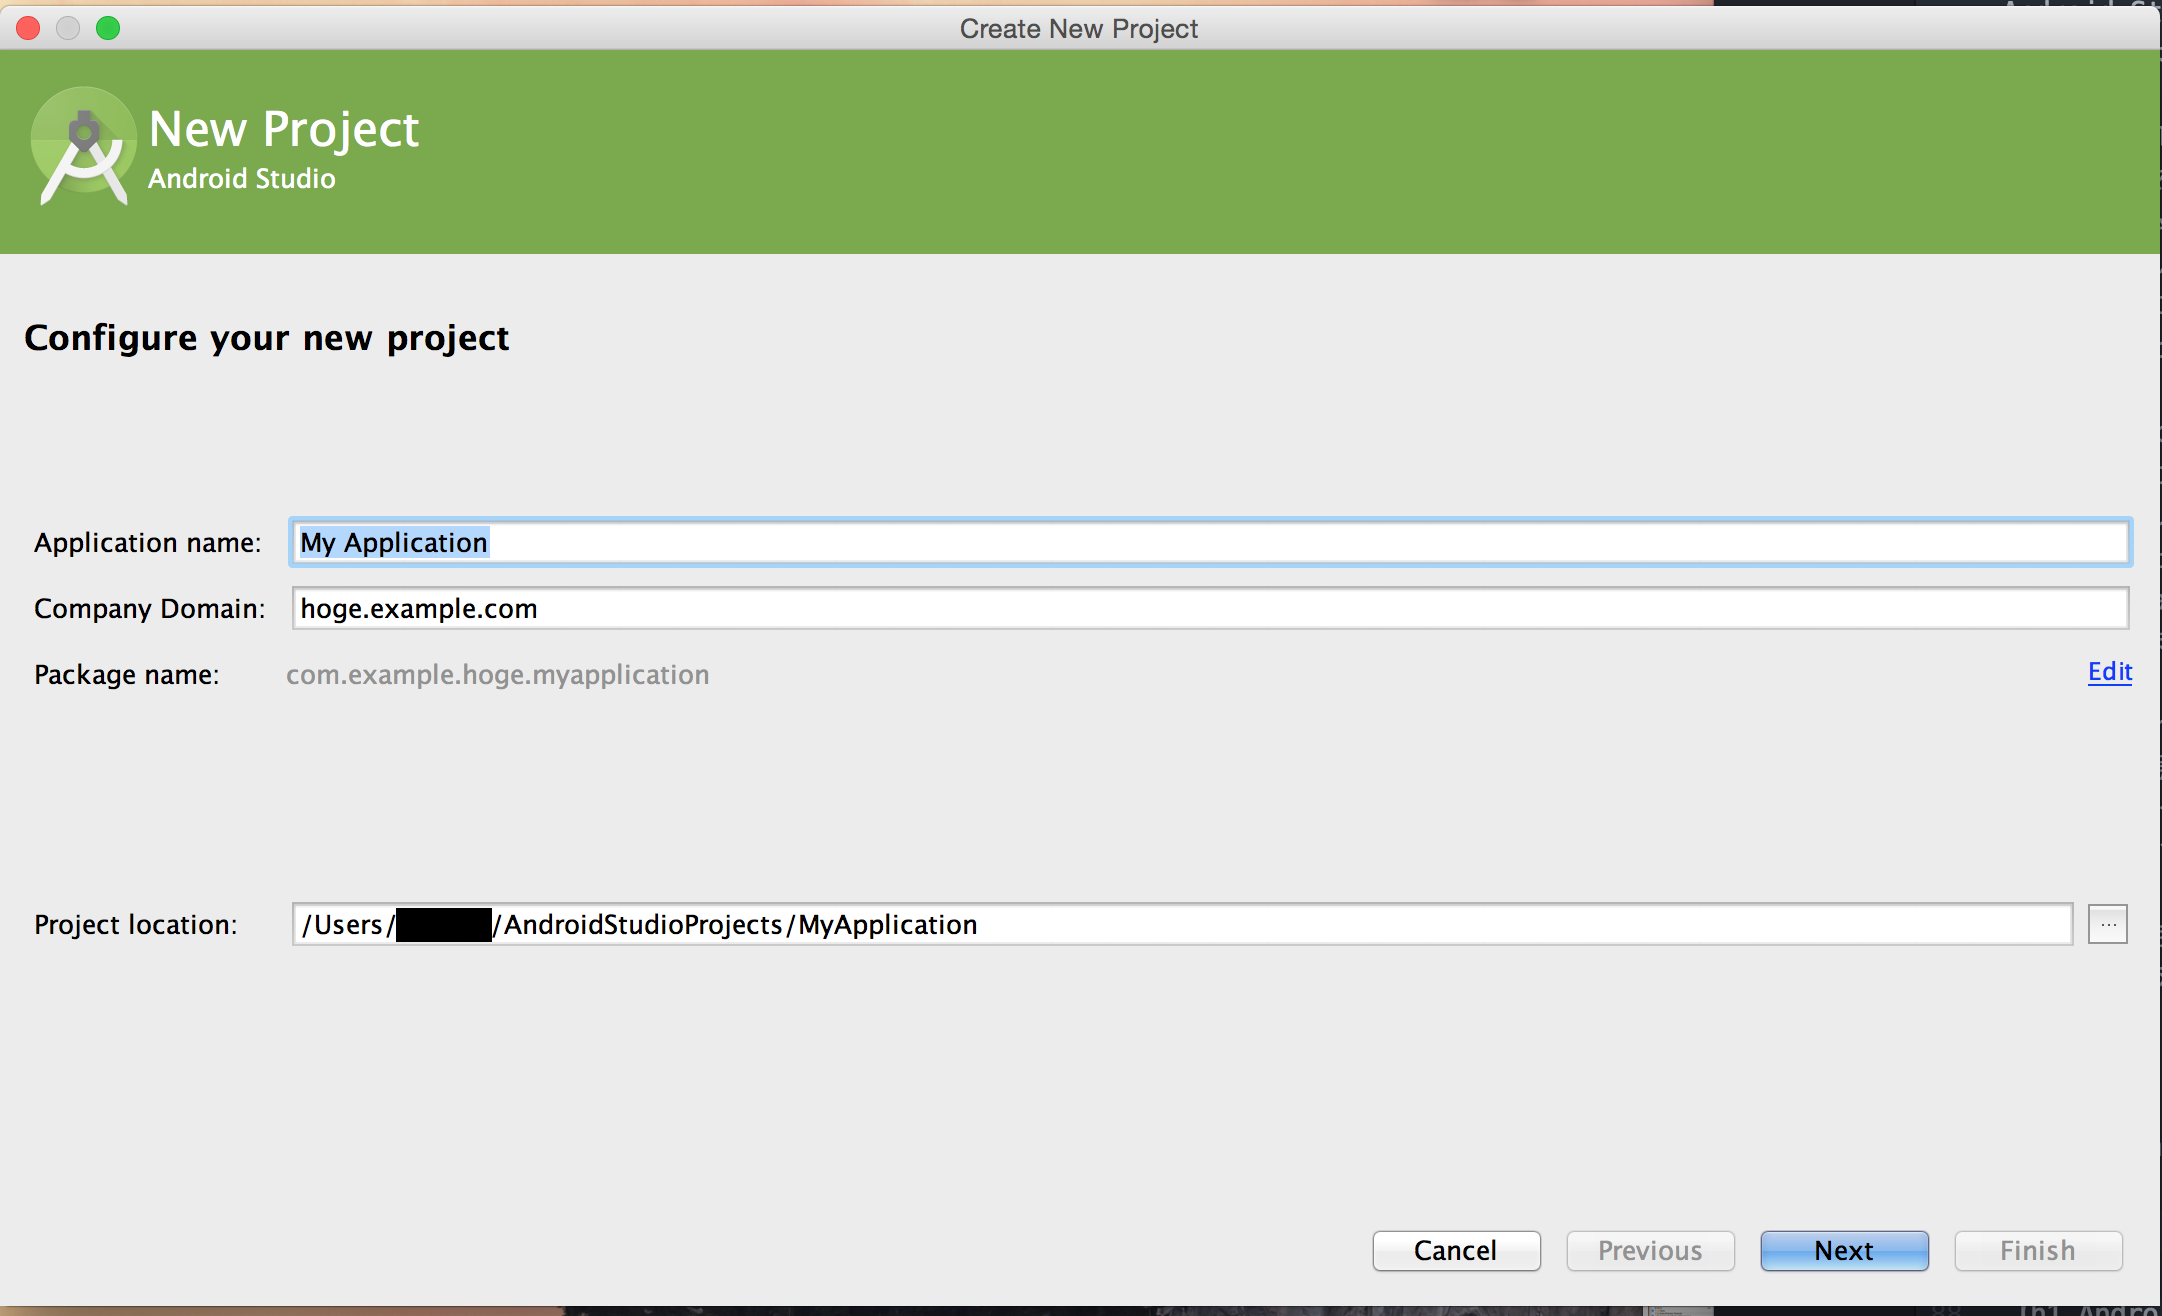The image size is (2162, 1316).
Task: Click the 'Create New Project' window title
Action: [x=1079, y=29]
